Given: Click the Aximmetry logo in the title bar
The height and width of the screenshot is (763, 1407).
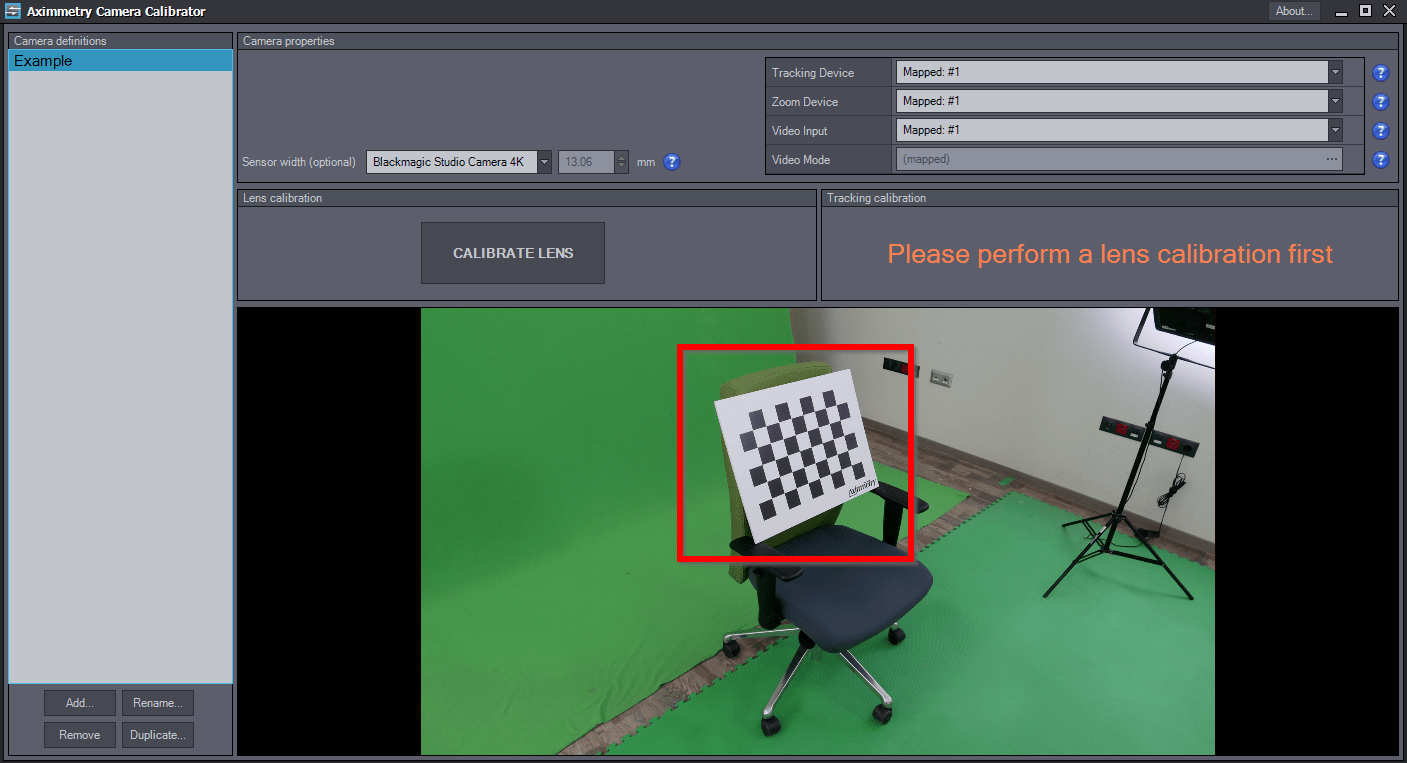Looking at the screenshot, I should click(x=12, y=11).
